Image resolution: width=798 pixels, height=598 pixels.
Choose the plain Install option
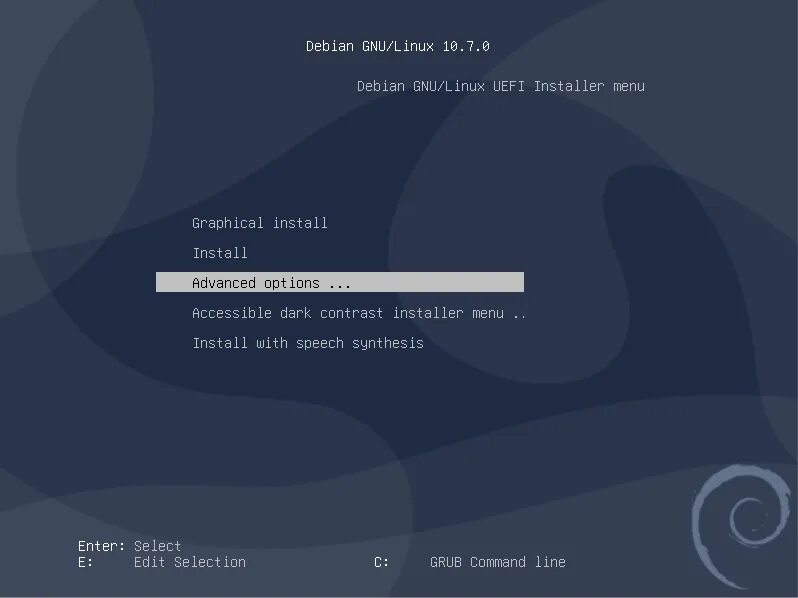tap(220, 253)
